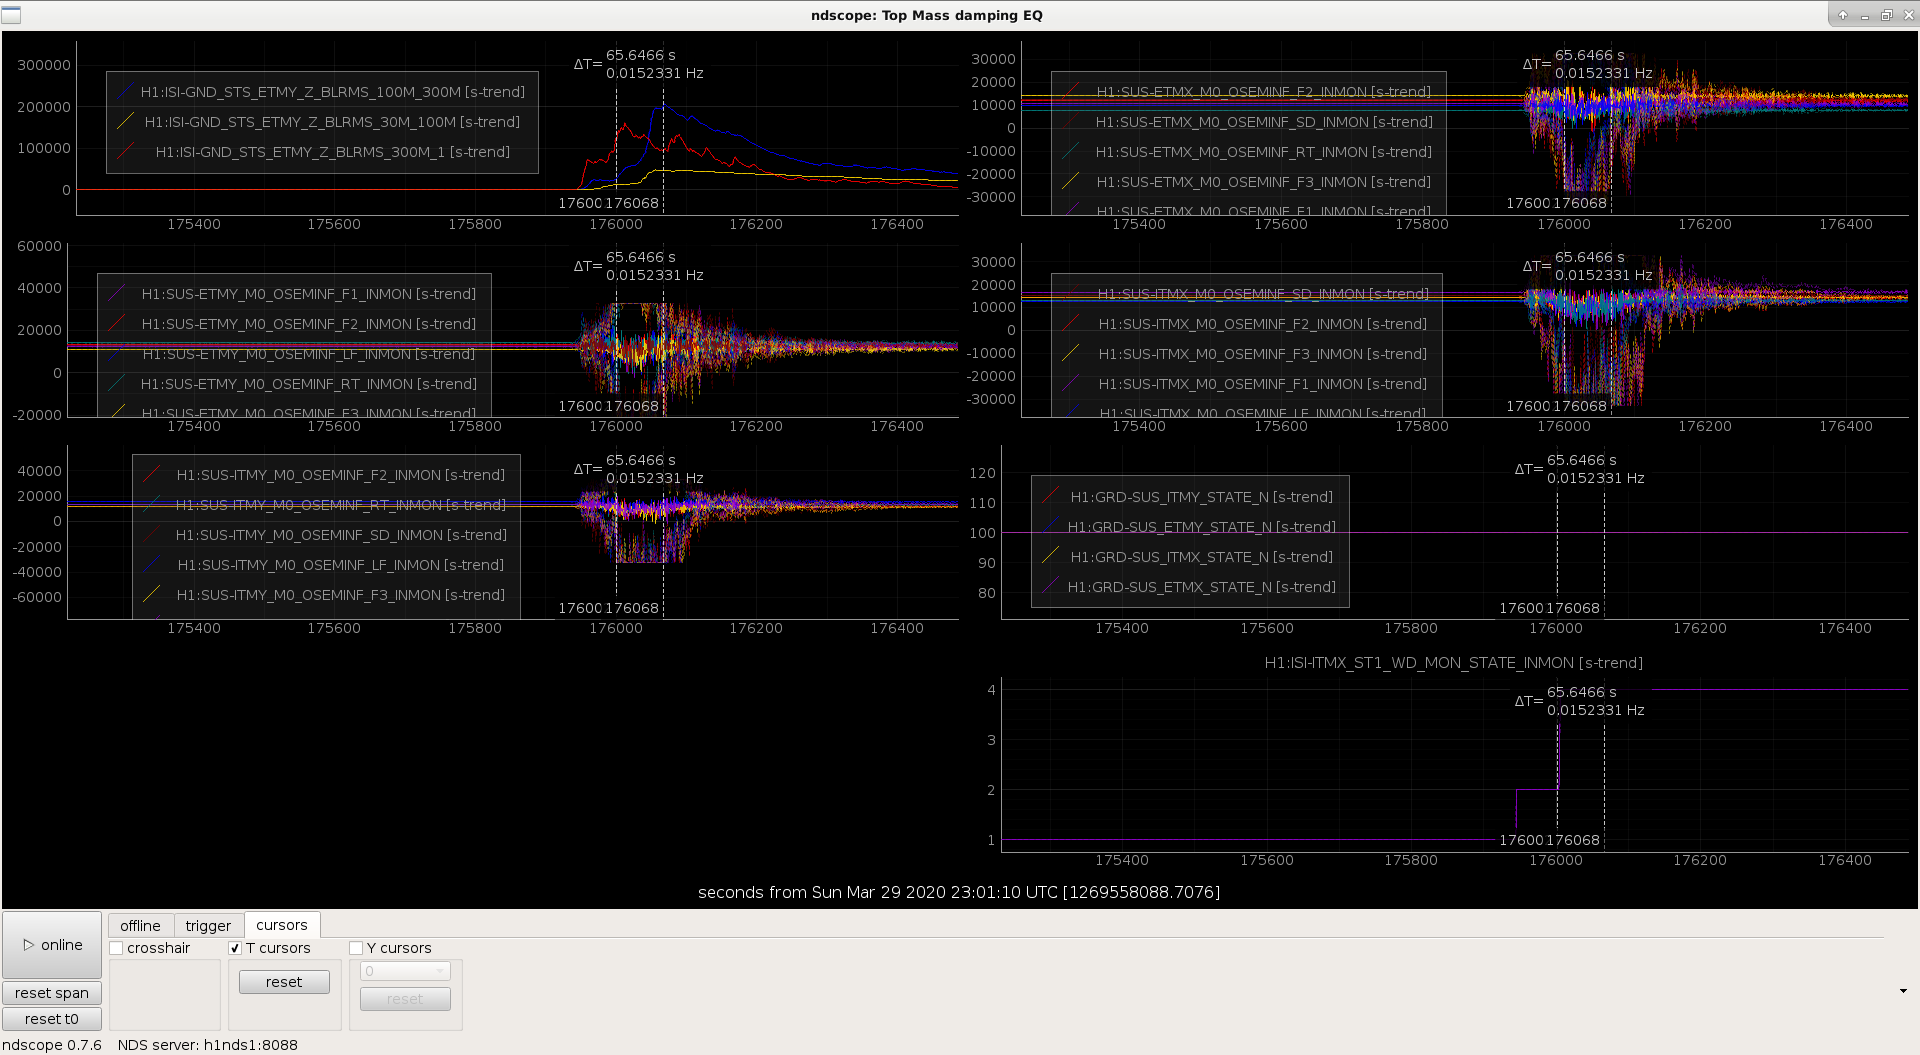
Task: Select the cursors tab
Action: (x=282, y=925)
